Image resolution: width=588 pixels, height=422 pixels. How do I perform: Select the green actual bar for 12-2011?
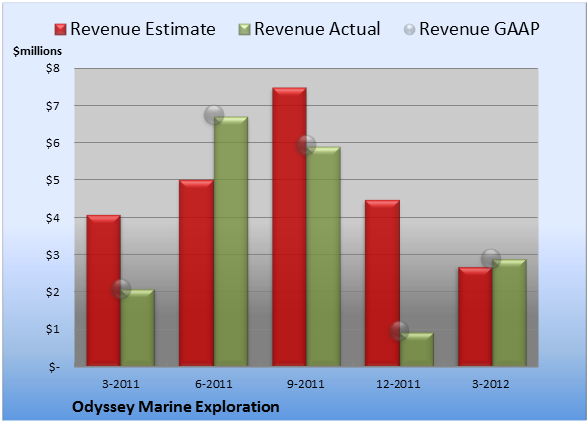416,349
